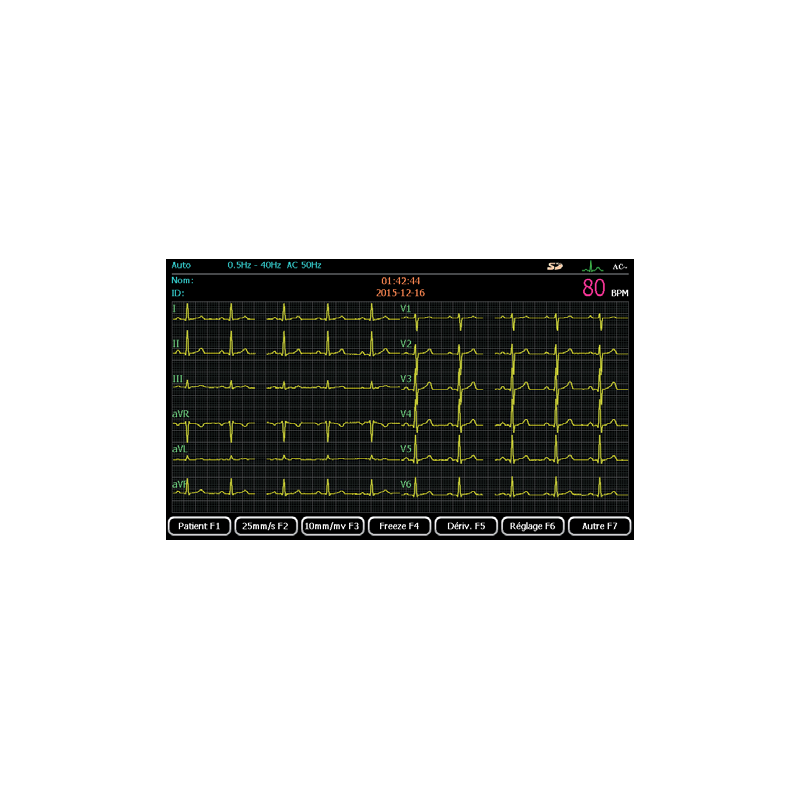Open settings via Réglage F6
Screen dimensions: 800x800
(533, 526)
